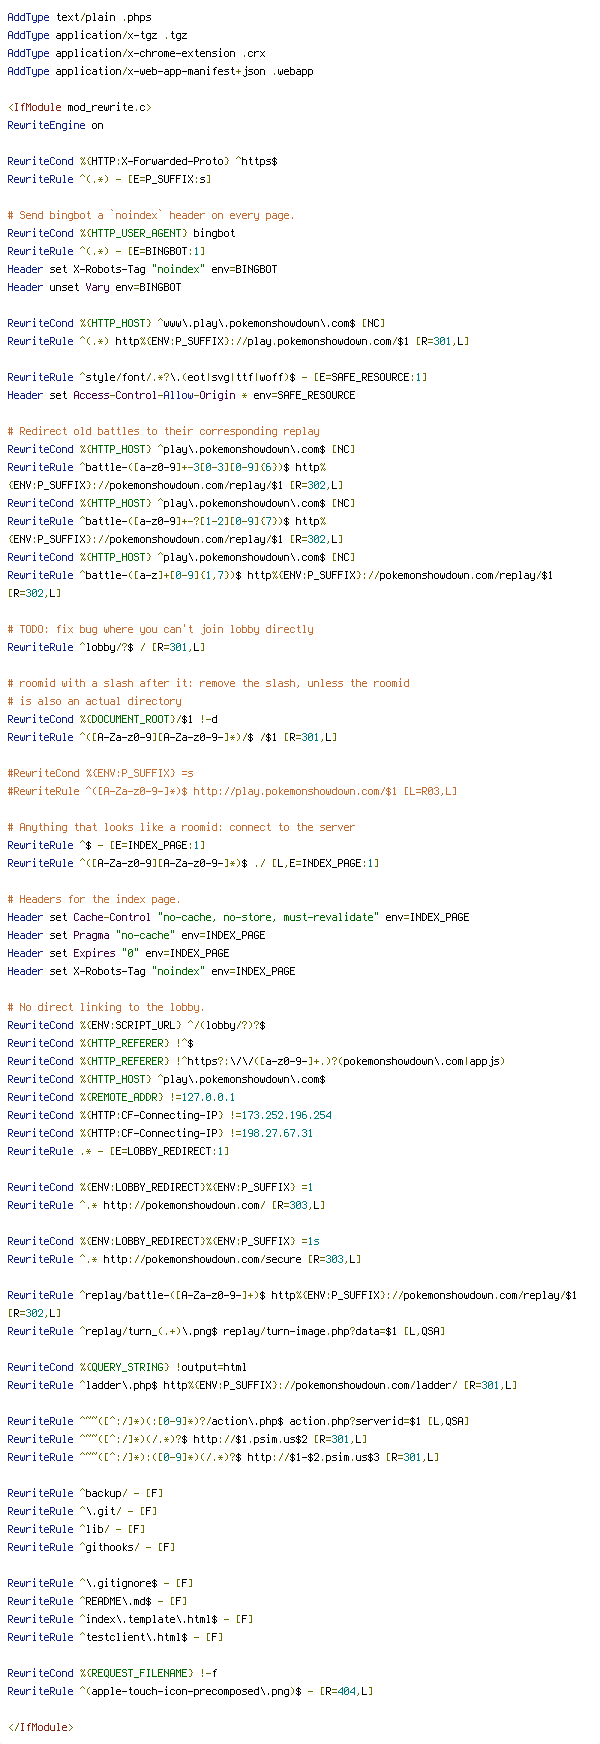Select the line 'RewriteRule ^lobby/?$ / [R=301,L]'
This screenshot has height=1744, width=600.
pos(106,648)
